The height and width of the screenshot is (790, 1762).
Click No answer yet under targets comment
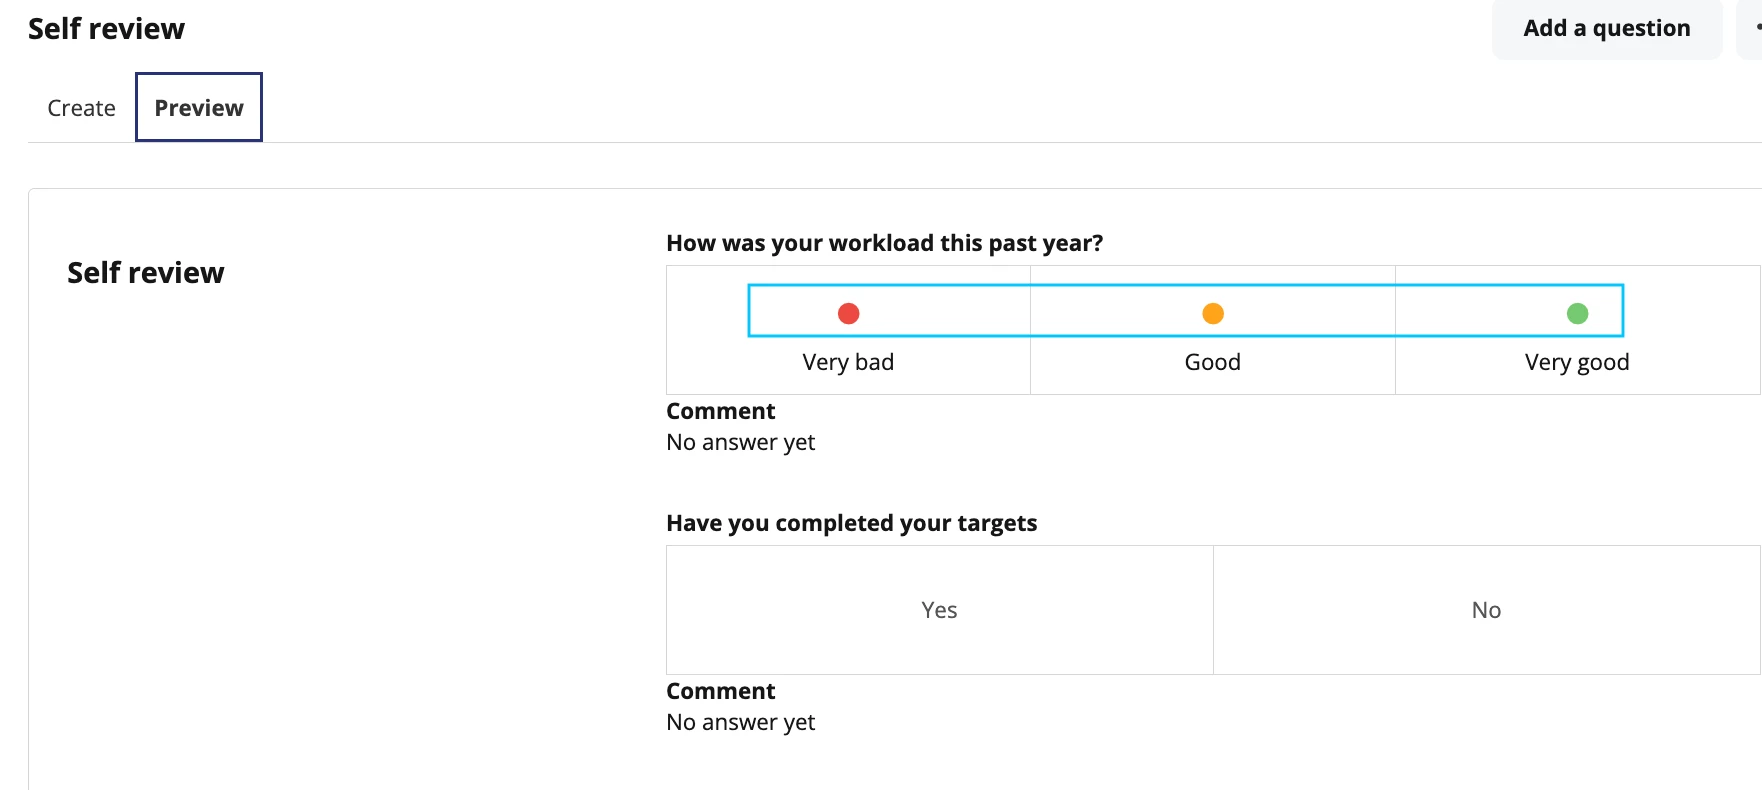pyautogui.click(x=740, y=722)
